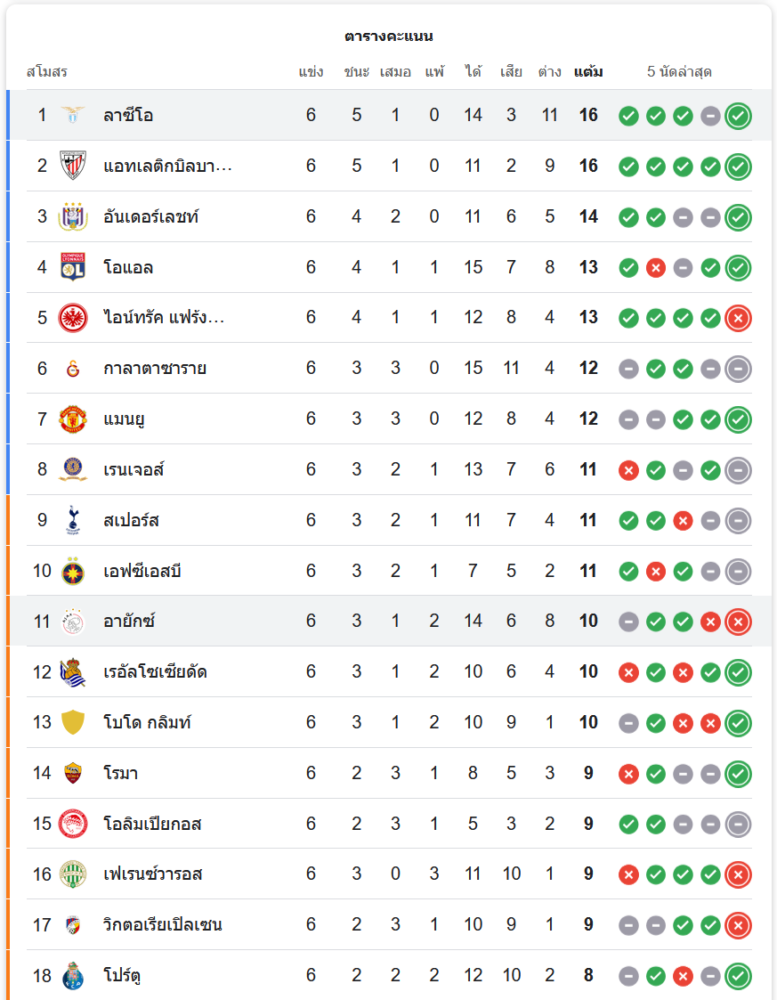Open team name เรนเจอส์
The width and height of the screenshot is (777, 1000).
tap(133, 469)
